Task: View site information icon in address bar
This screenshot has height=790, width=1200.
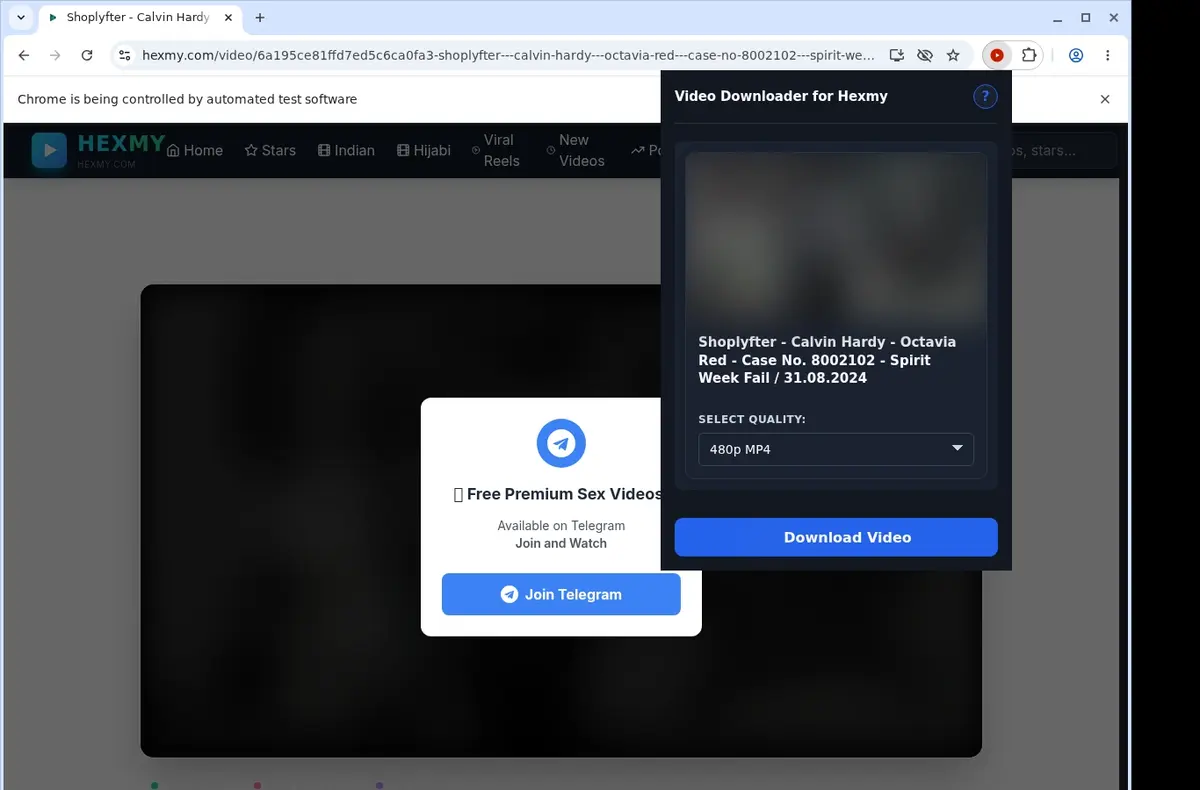Action: coord(124,56)
